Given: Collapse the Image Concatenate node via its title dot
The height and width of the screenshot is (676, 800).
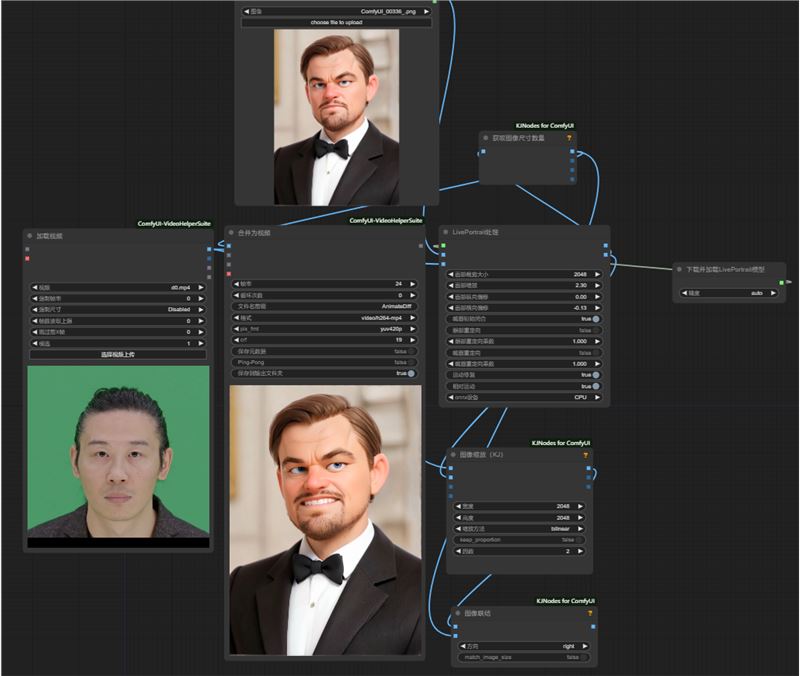Looking at the screenshot, I should click(x=458, y=613).
